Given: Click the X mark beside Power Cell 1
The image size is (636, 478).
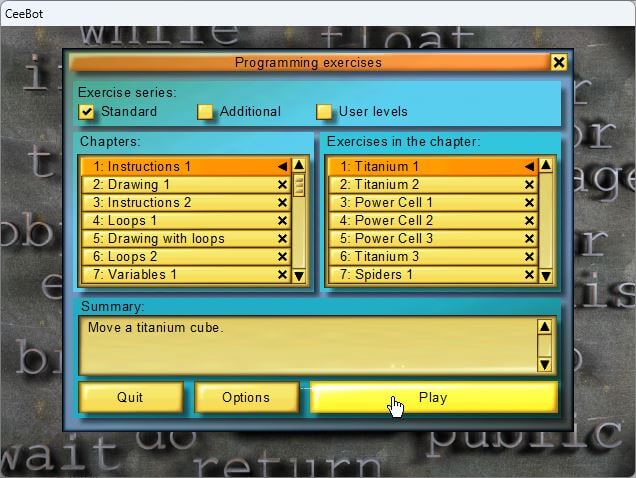Looking at the screenshot, I should pyautogui.click(x=529, y=202).
